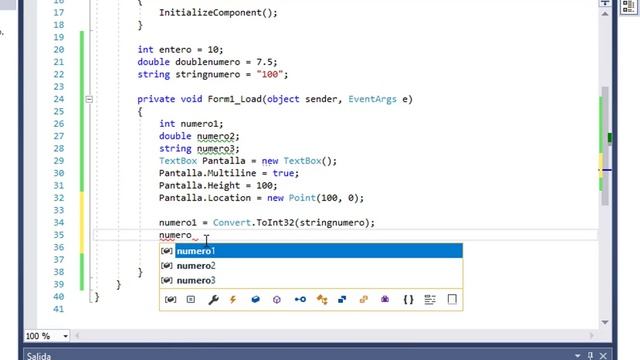
Task: Click the variable icon beside numero2
Action: [x=167, y=266]
